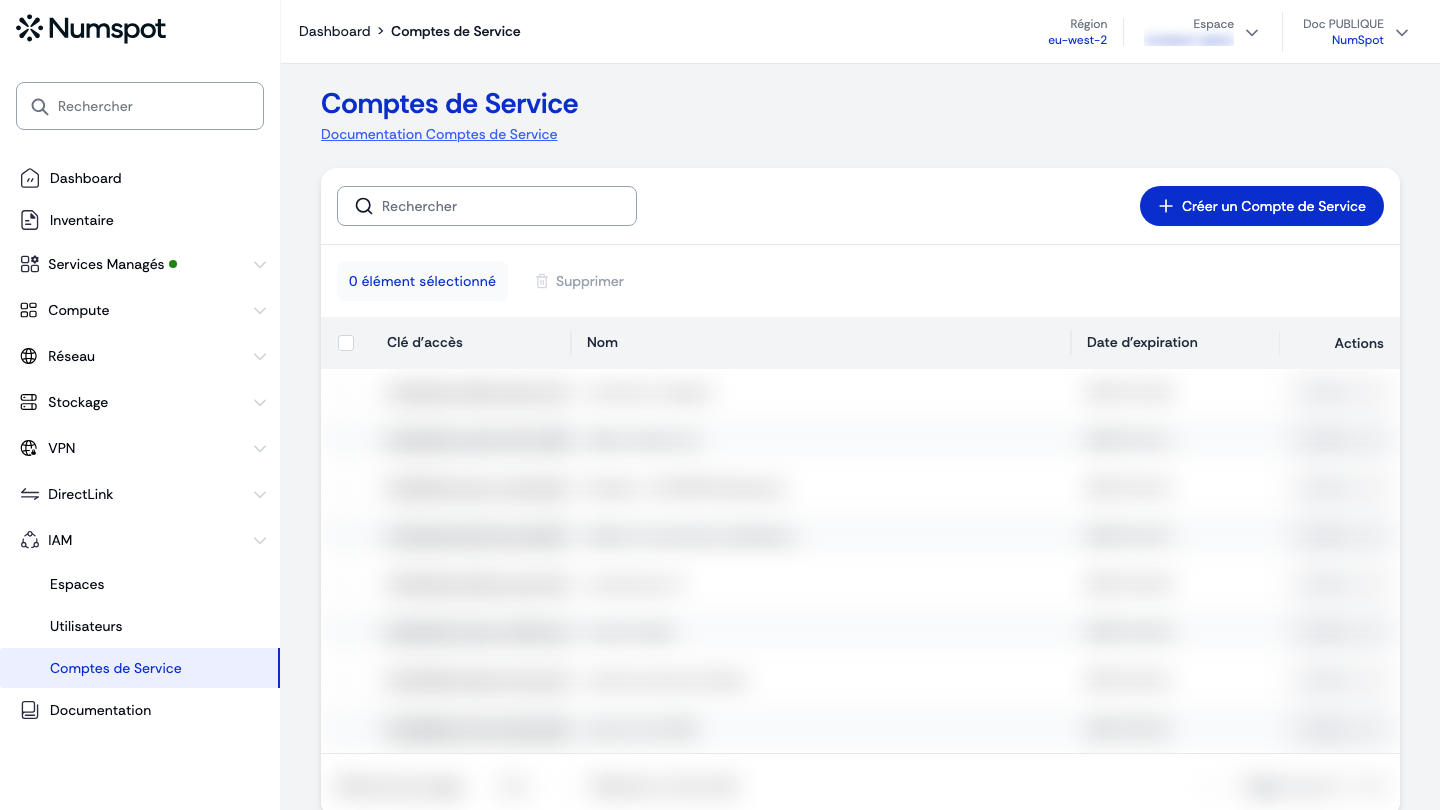Focus the table Rechercher search field
1440x810 pixels.
tap(487, 206)
